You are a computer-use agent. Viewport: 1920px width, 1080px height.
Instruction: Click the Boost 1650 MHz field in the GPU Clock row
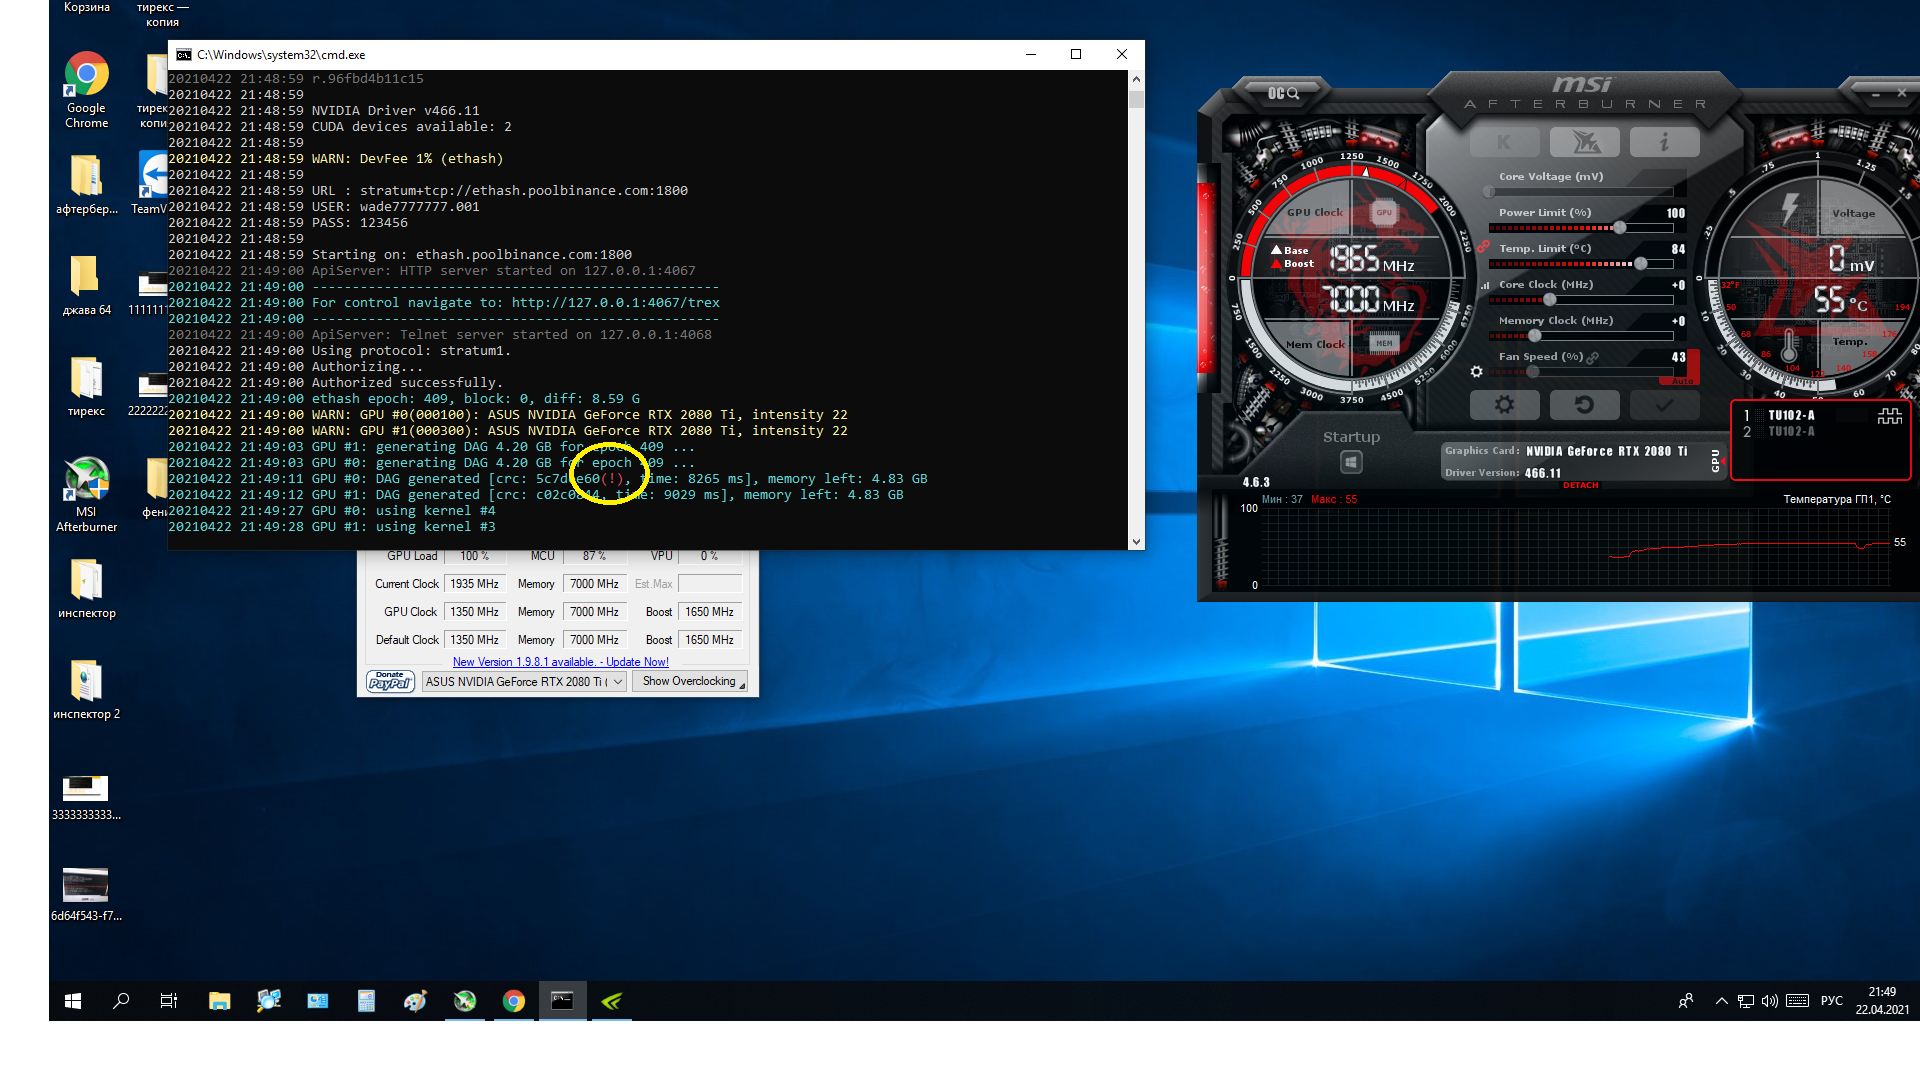(x=709, y=612)
